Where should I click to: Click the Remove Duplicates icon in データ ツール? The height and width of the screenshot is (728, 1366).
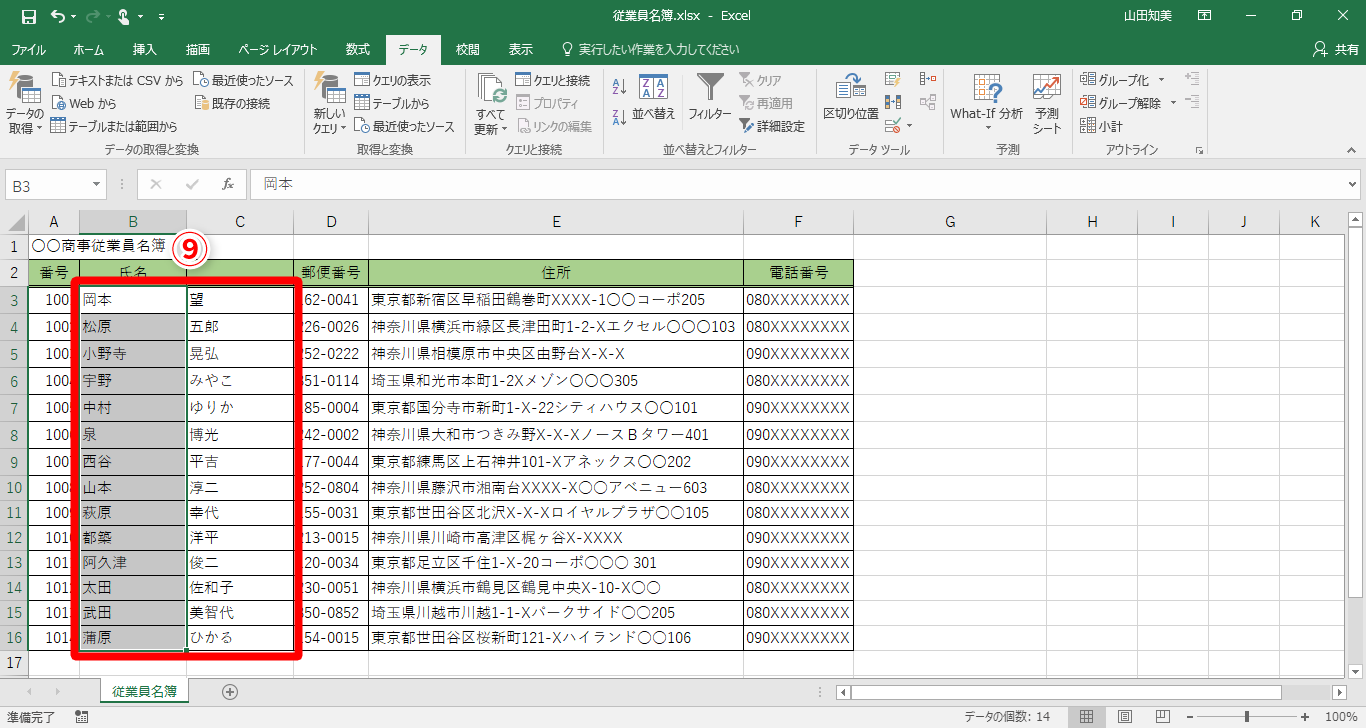[x=894, y=103]
